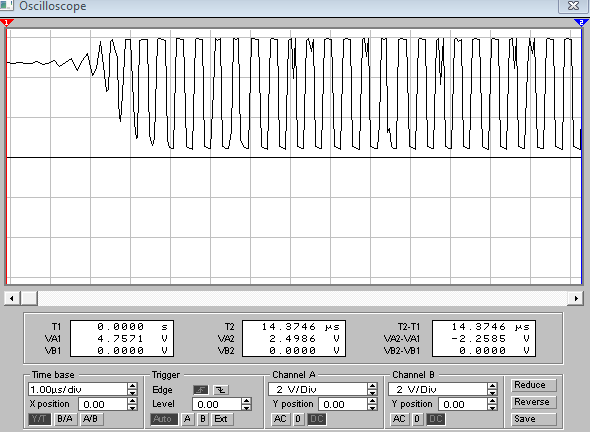Increase Channel A Y position
Image resolution: width=590 pixels, height=432 pixels.
[373, 401]
